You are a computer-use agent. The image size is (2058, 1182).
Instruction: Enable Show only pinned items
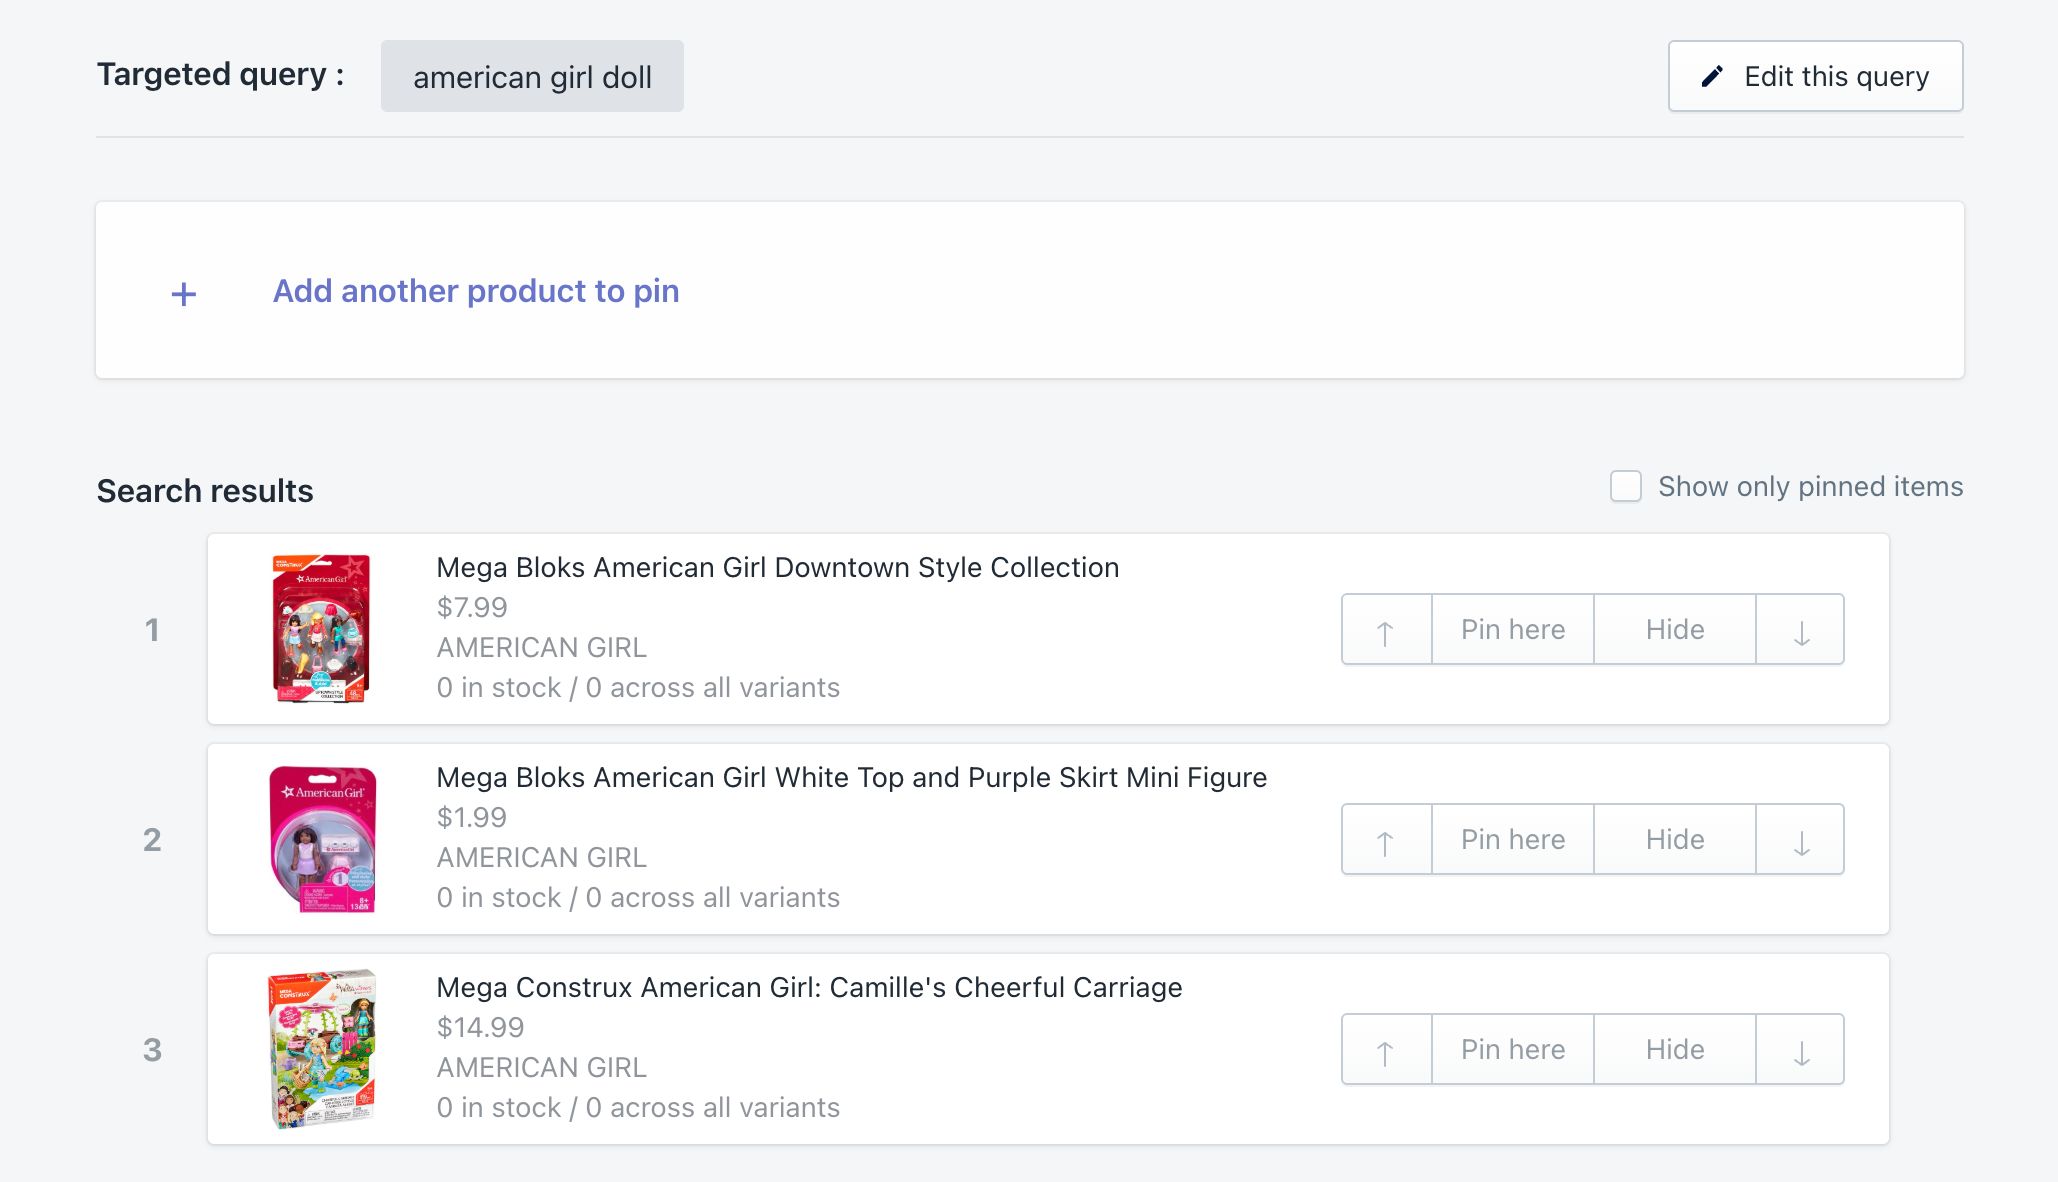pyautogui.click(x=1625, y=486)
